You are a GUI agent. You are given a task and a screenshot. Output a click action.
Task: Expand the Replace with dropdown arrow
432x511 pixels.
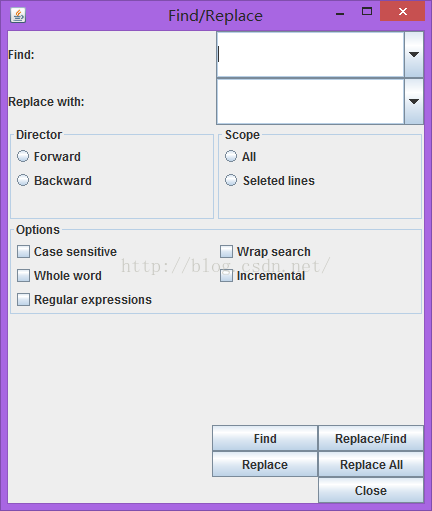(x=414, y=101)
